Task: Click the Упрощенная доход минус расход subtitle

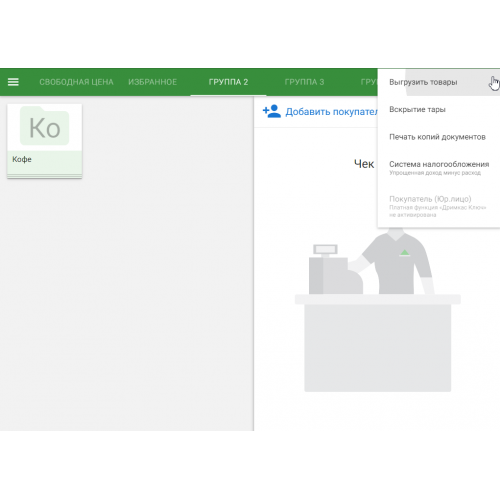Action: pos(435,173)
